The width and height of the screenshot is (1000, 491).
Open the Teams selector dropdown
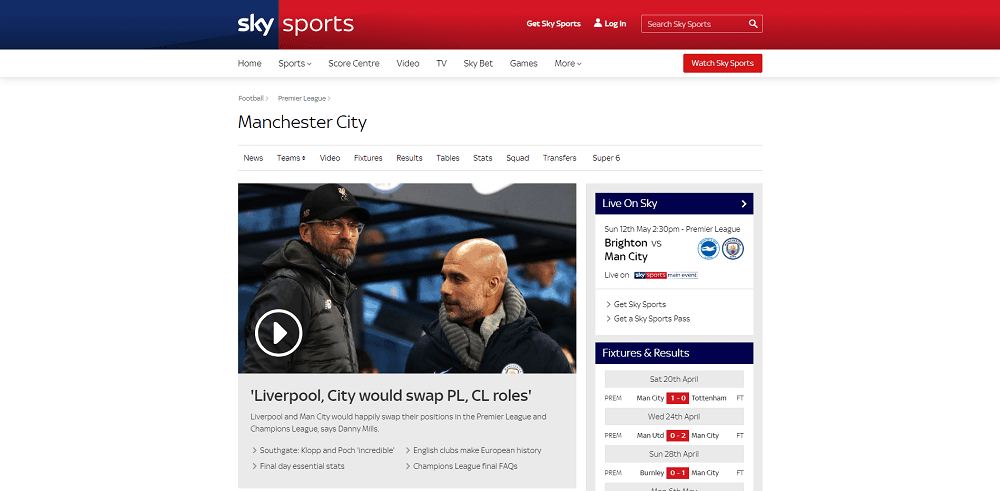click(x=291, y=158)
